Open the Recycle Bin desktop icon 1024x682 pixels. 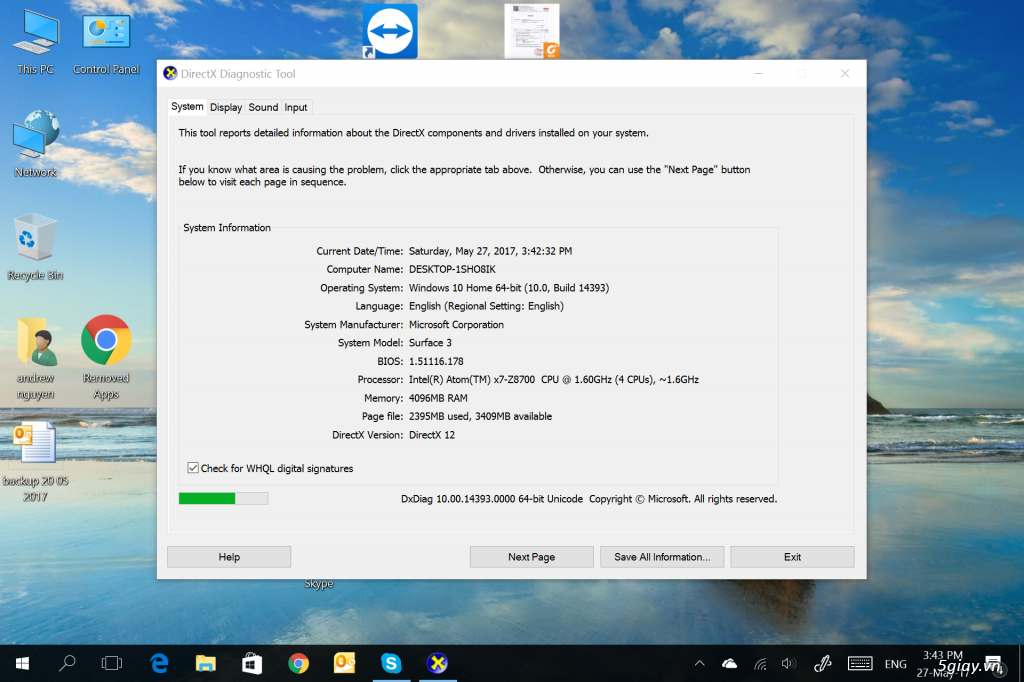click(35, 240)
